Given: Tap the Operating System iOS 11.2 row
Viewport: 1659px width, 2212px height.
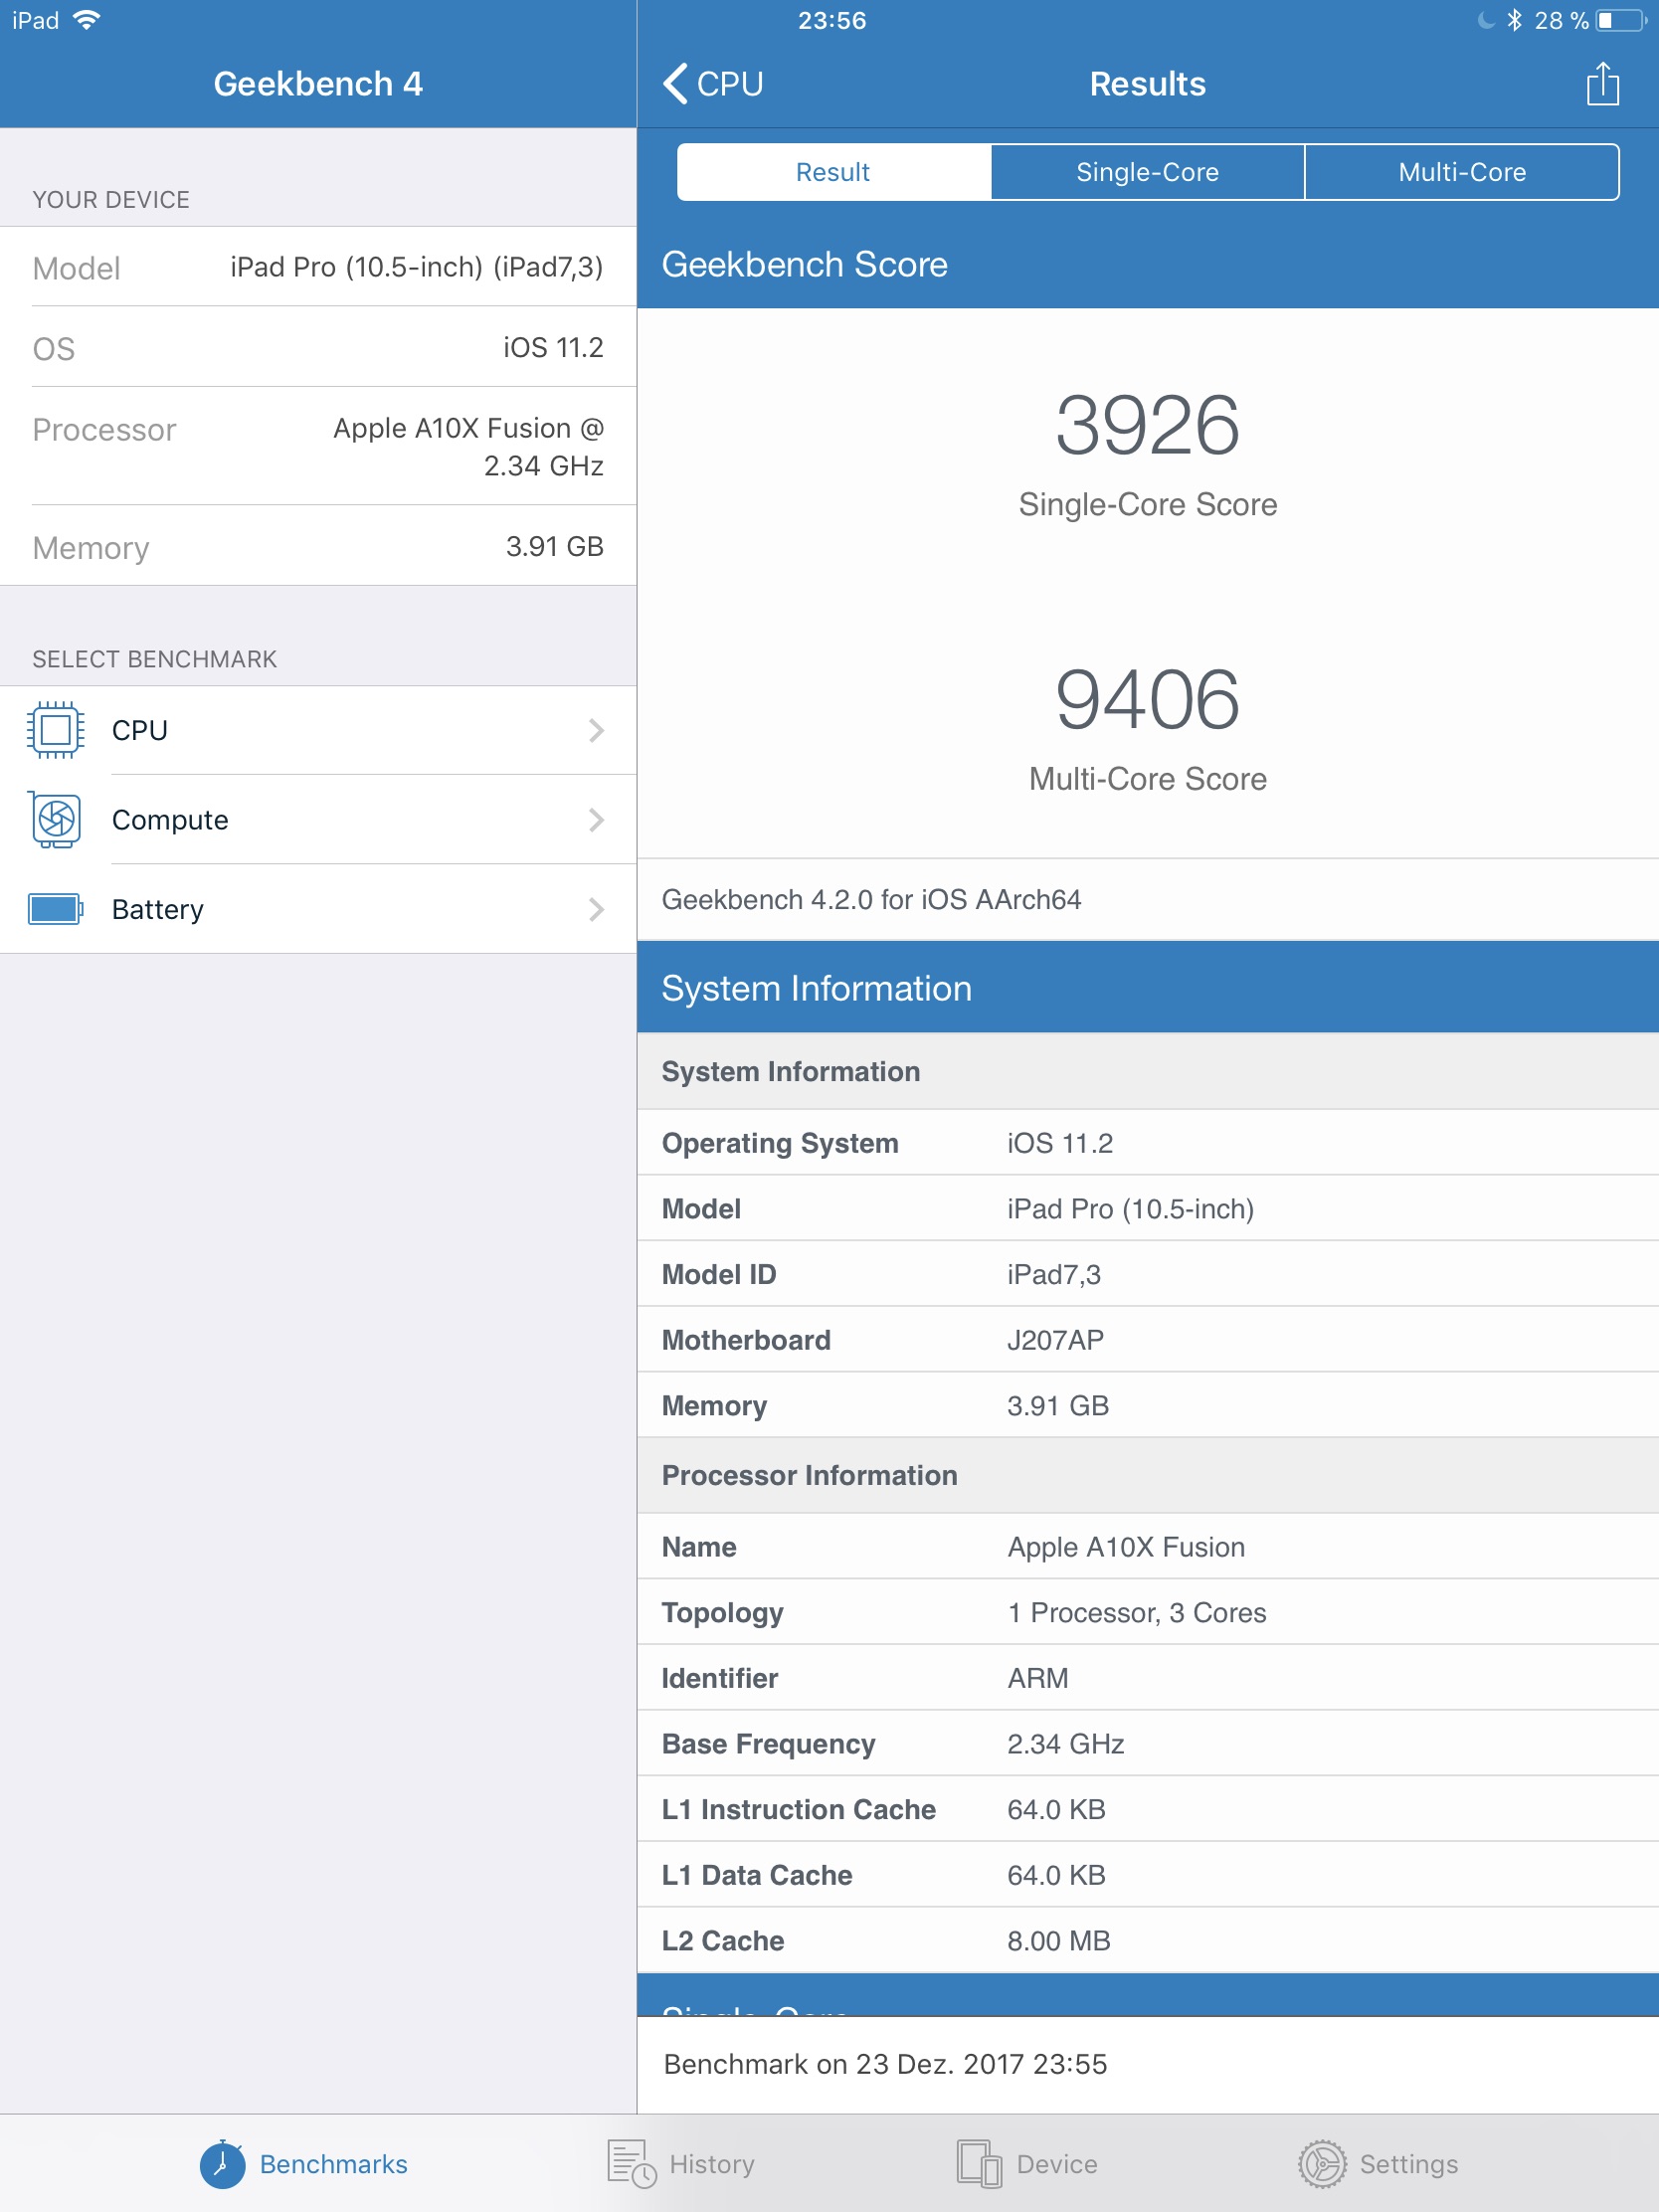Looking at the screenshot, I should coord(1148,1143).
